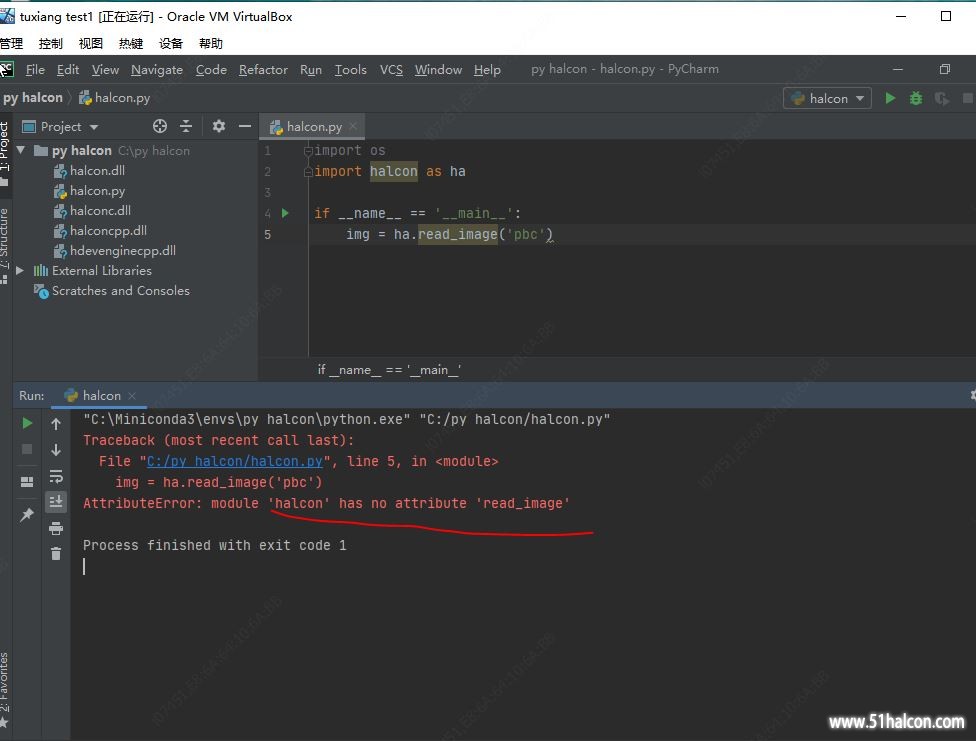Select halconc.dll in the project tree
This screenshot has width=976, height=741.
[x=92, y=210]
